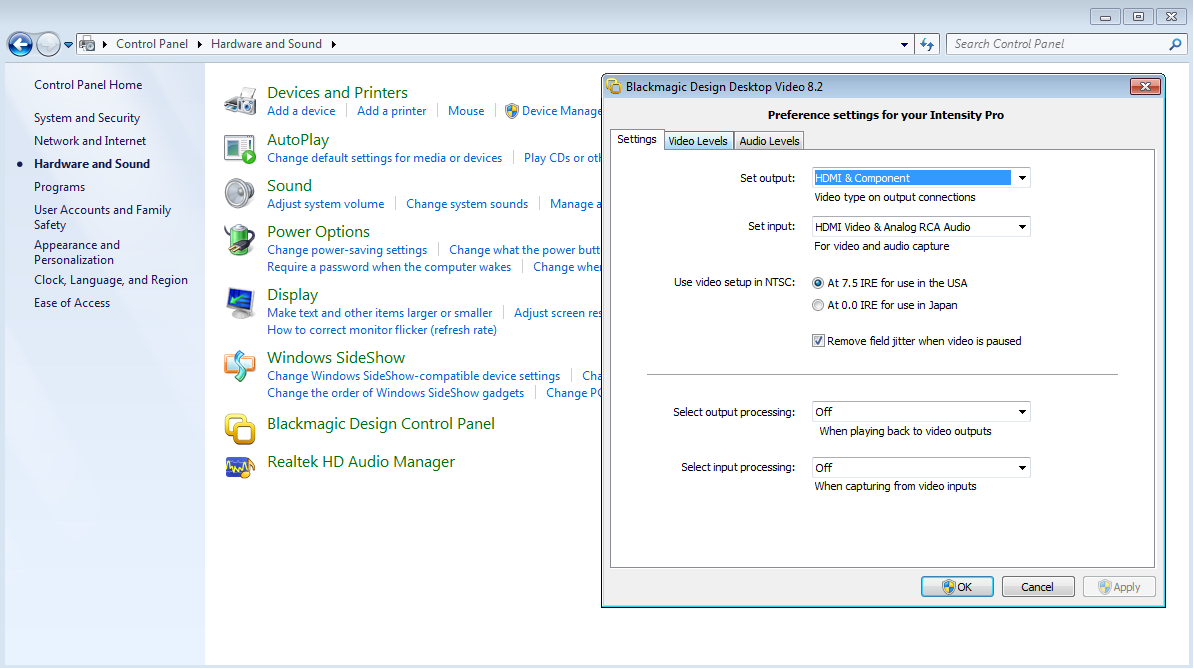This screenshot has width=1194, height=669.
Task: Click the Cancel button
Action: 1038,587
